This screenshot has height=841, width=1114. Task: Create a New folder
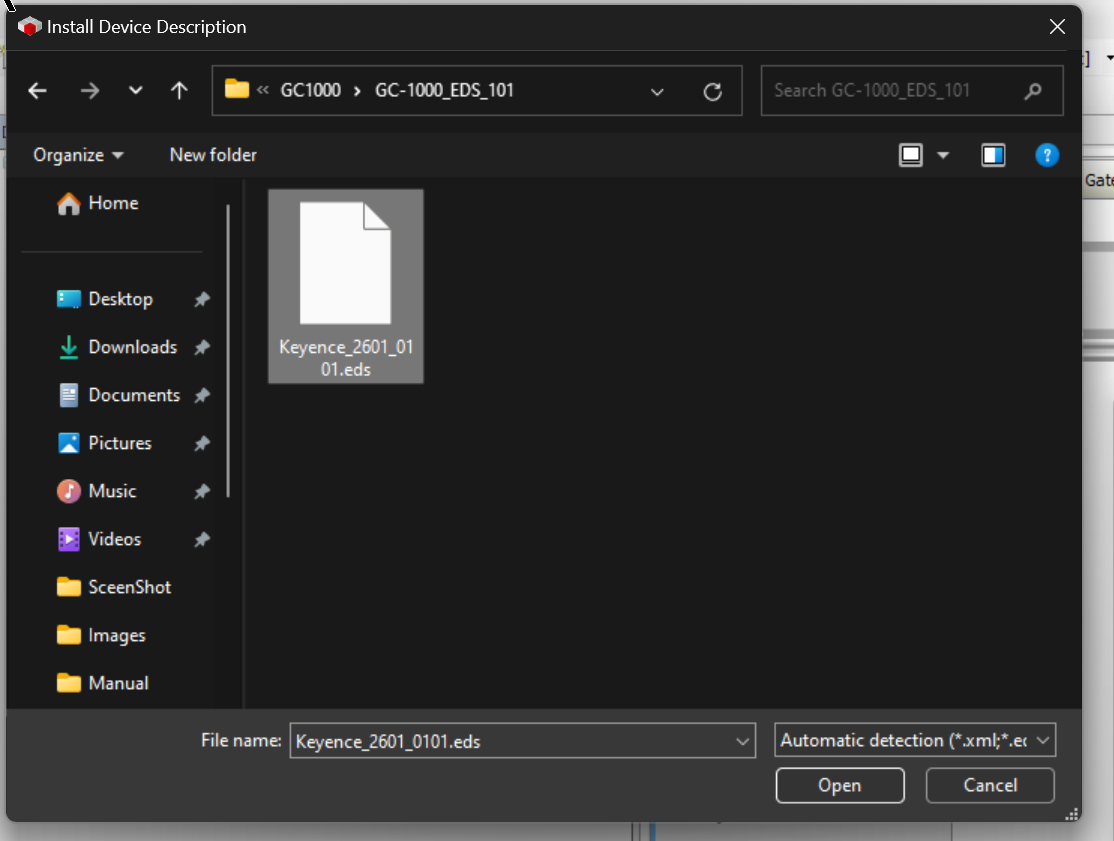click(213, 155)
